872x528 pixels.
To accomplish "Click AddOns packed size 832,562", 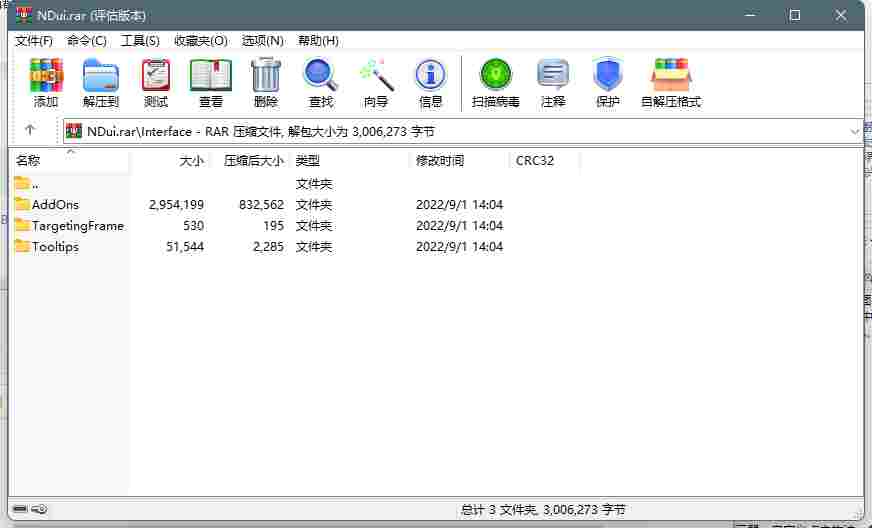I will point(261,204).
